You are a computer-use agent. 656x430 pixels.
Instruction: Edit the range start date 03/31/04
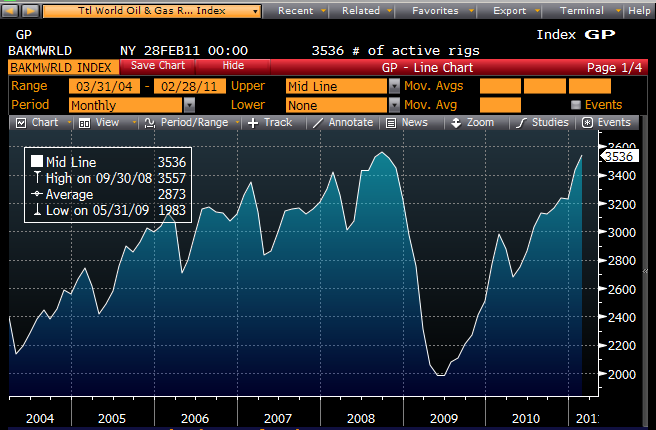[104, 86]
